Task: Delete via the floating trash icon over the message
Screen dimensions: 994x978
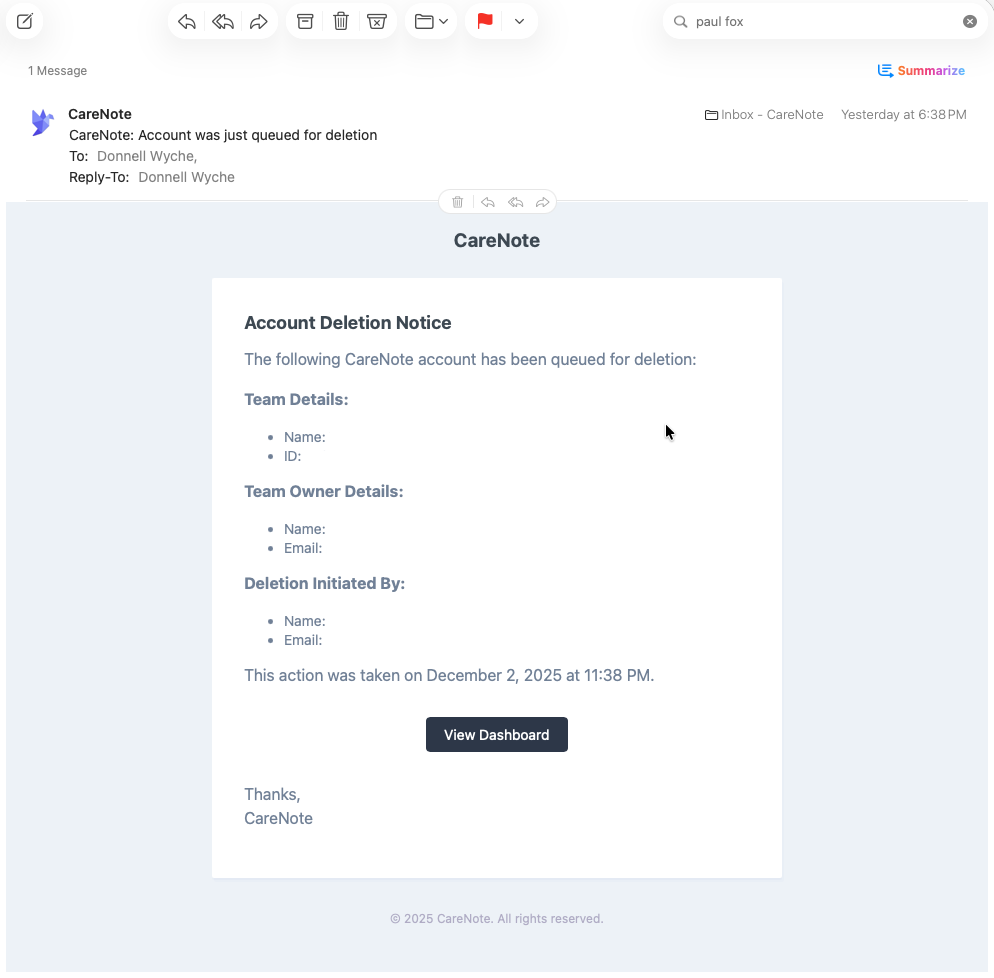Action: pos(457,201)
